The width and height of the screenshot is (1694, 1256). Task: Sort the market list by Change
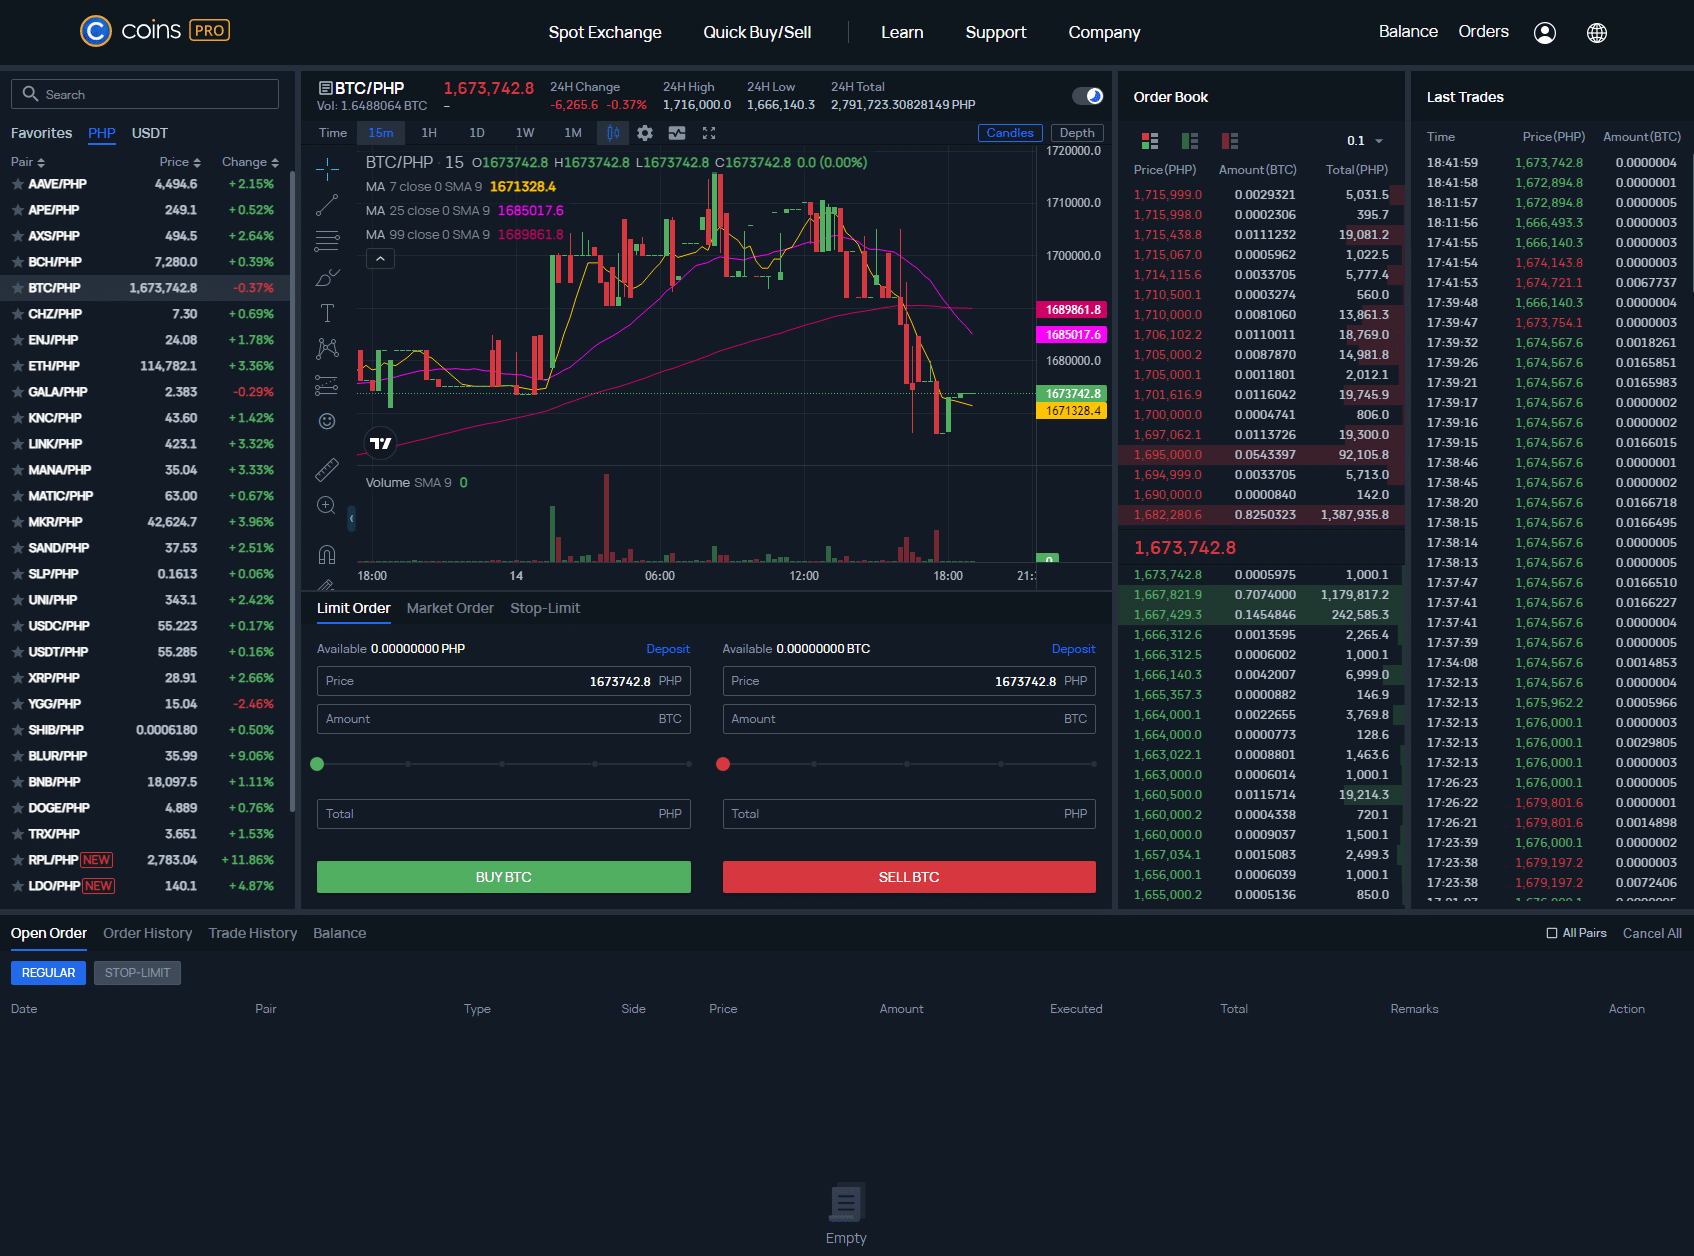[x=250, y=162]
